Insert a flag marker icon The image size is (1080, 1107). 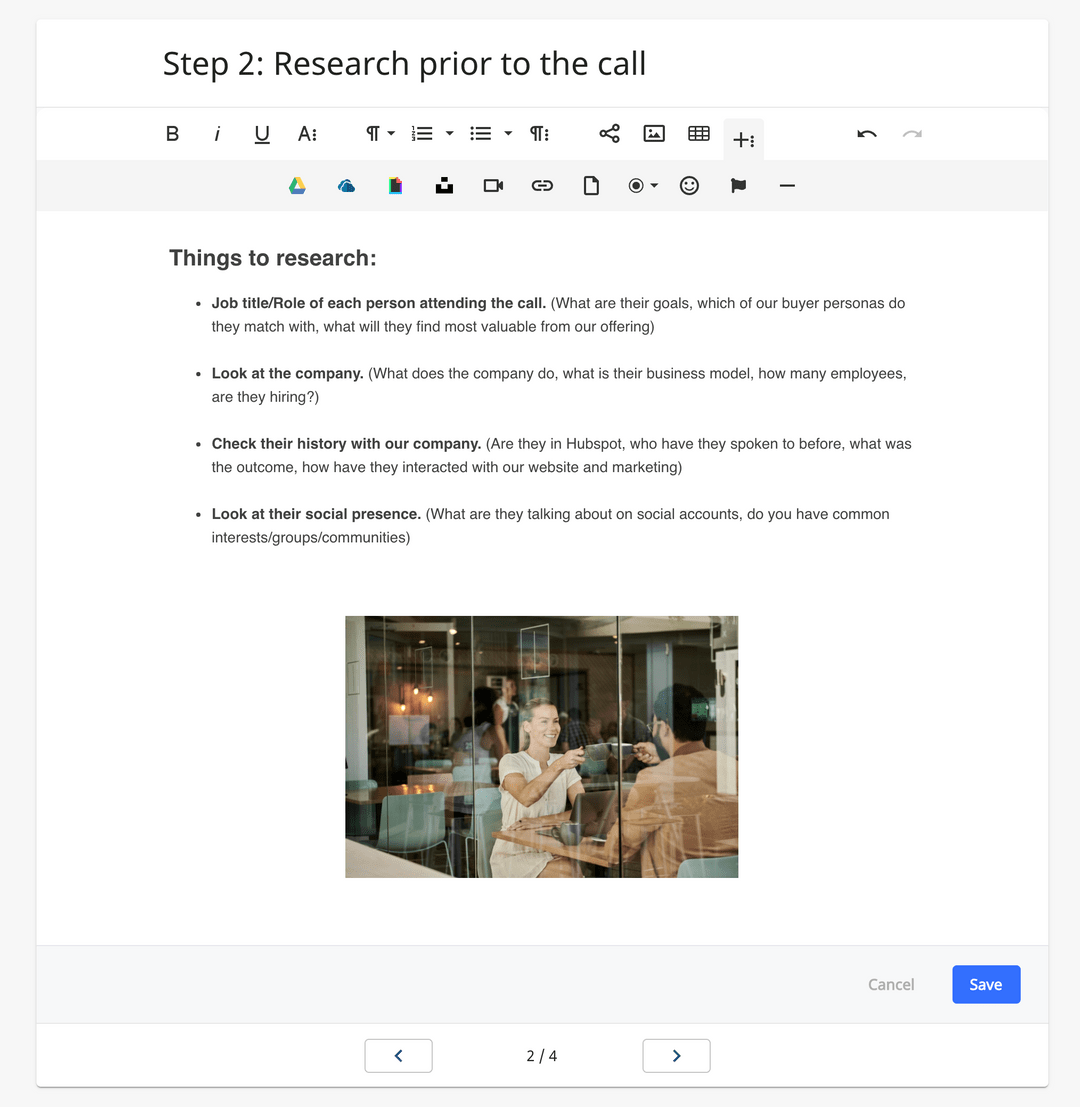click(738, 186)
